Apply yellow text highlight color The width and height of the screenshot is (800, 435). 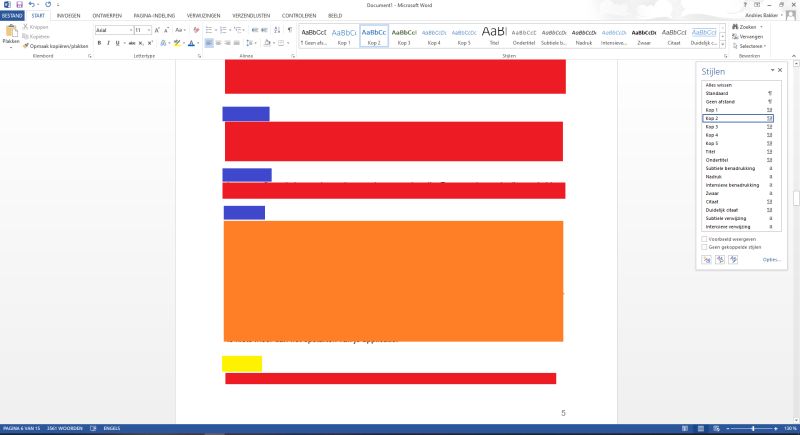pyautogui.click(x=177, y=43)
